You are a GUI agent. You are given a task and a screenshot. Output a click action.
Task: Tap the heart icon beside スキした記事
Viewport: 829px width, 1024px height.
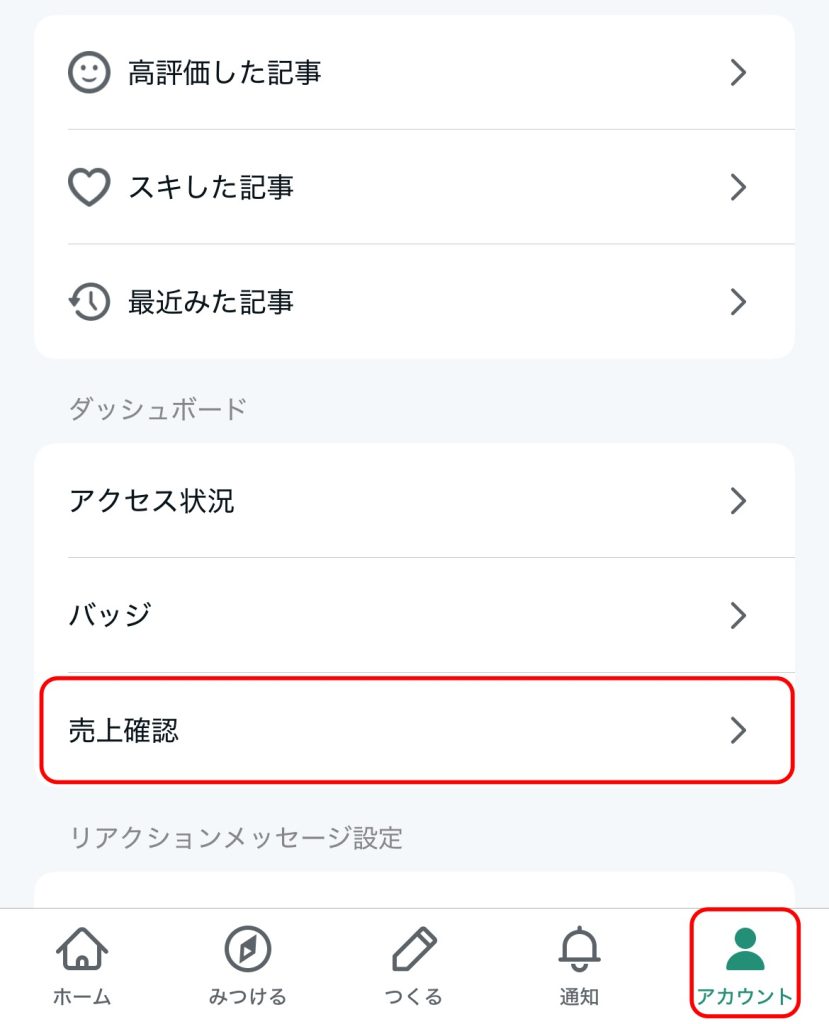(x=89, y=187)
